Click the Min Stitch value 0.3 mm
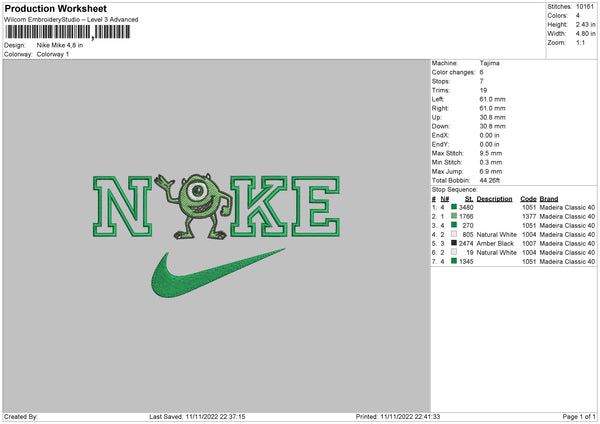600x424 pixels. 491,162
